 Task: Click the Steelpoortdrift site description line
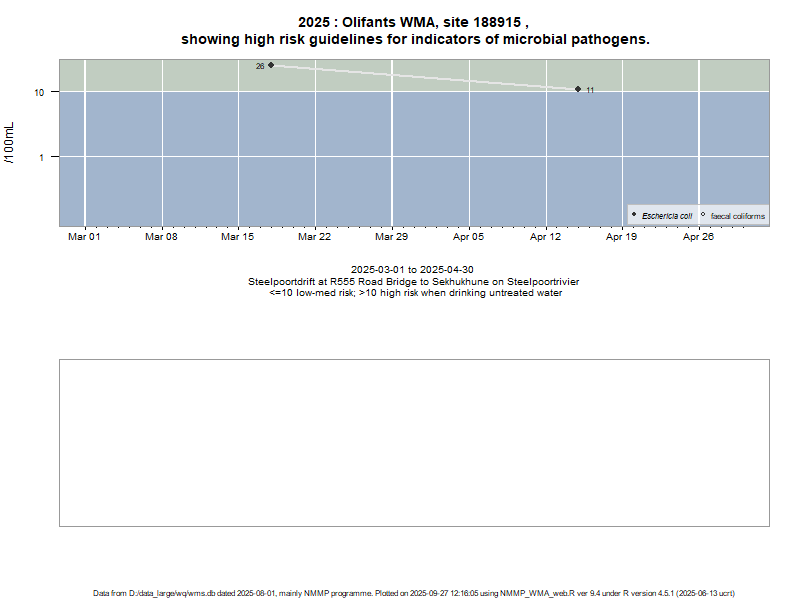click(x=413, y=282)
